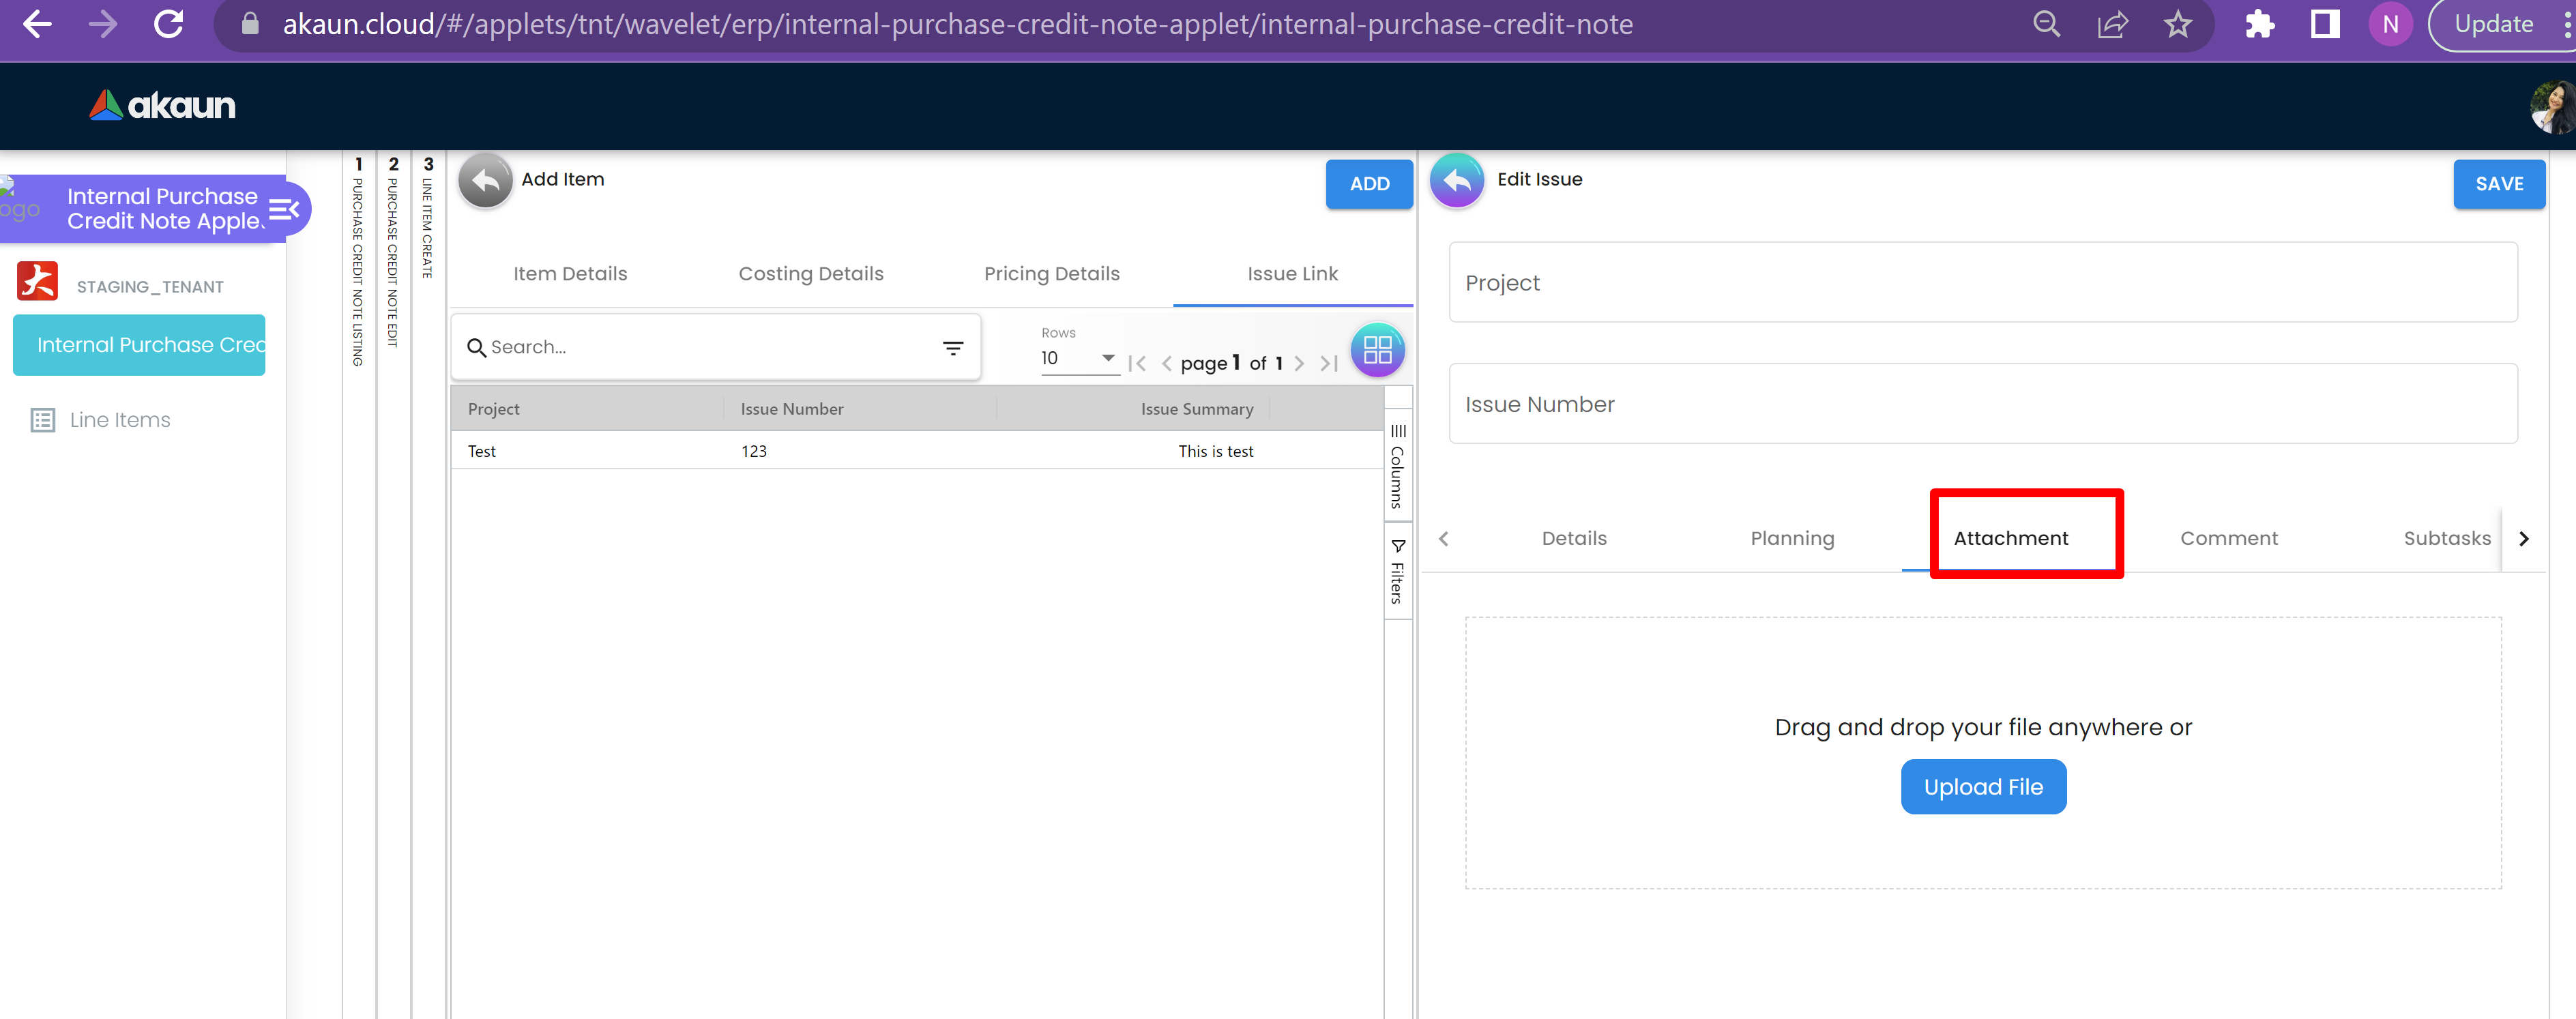Viewport: 2576px width, 1019px height.
Task: Click the Upload File button
Action: (1982, 787)
